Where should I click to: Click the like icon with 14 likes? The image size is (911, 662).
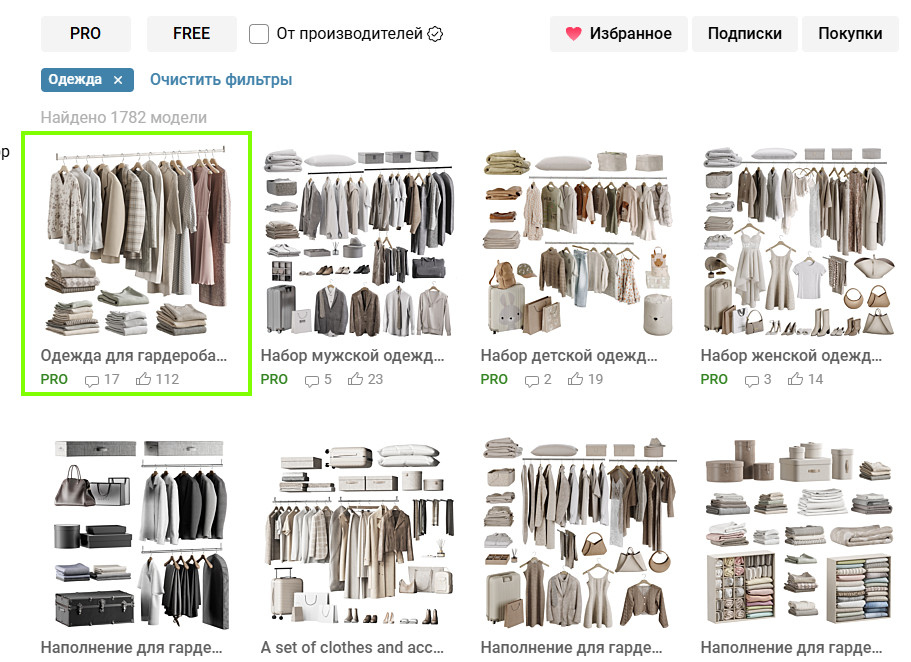point(795,379)
